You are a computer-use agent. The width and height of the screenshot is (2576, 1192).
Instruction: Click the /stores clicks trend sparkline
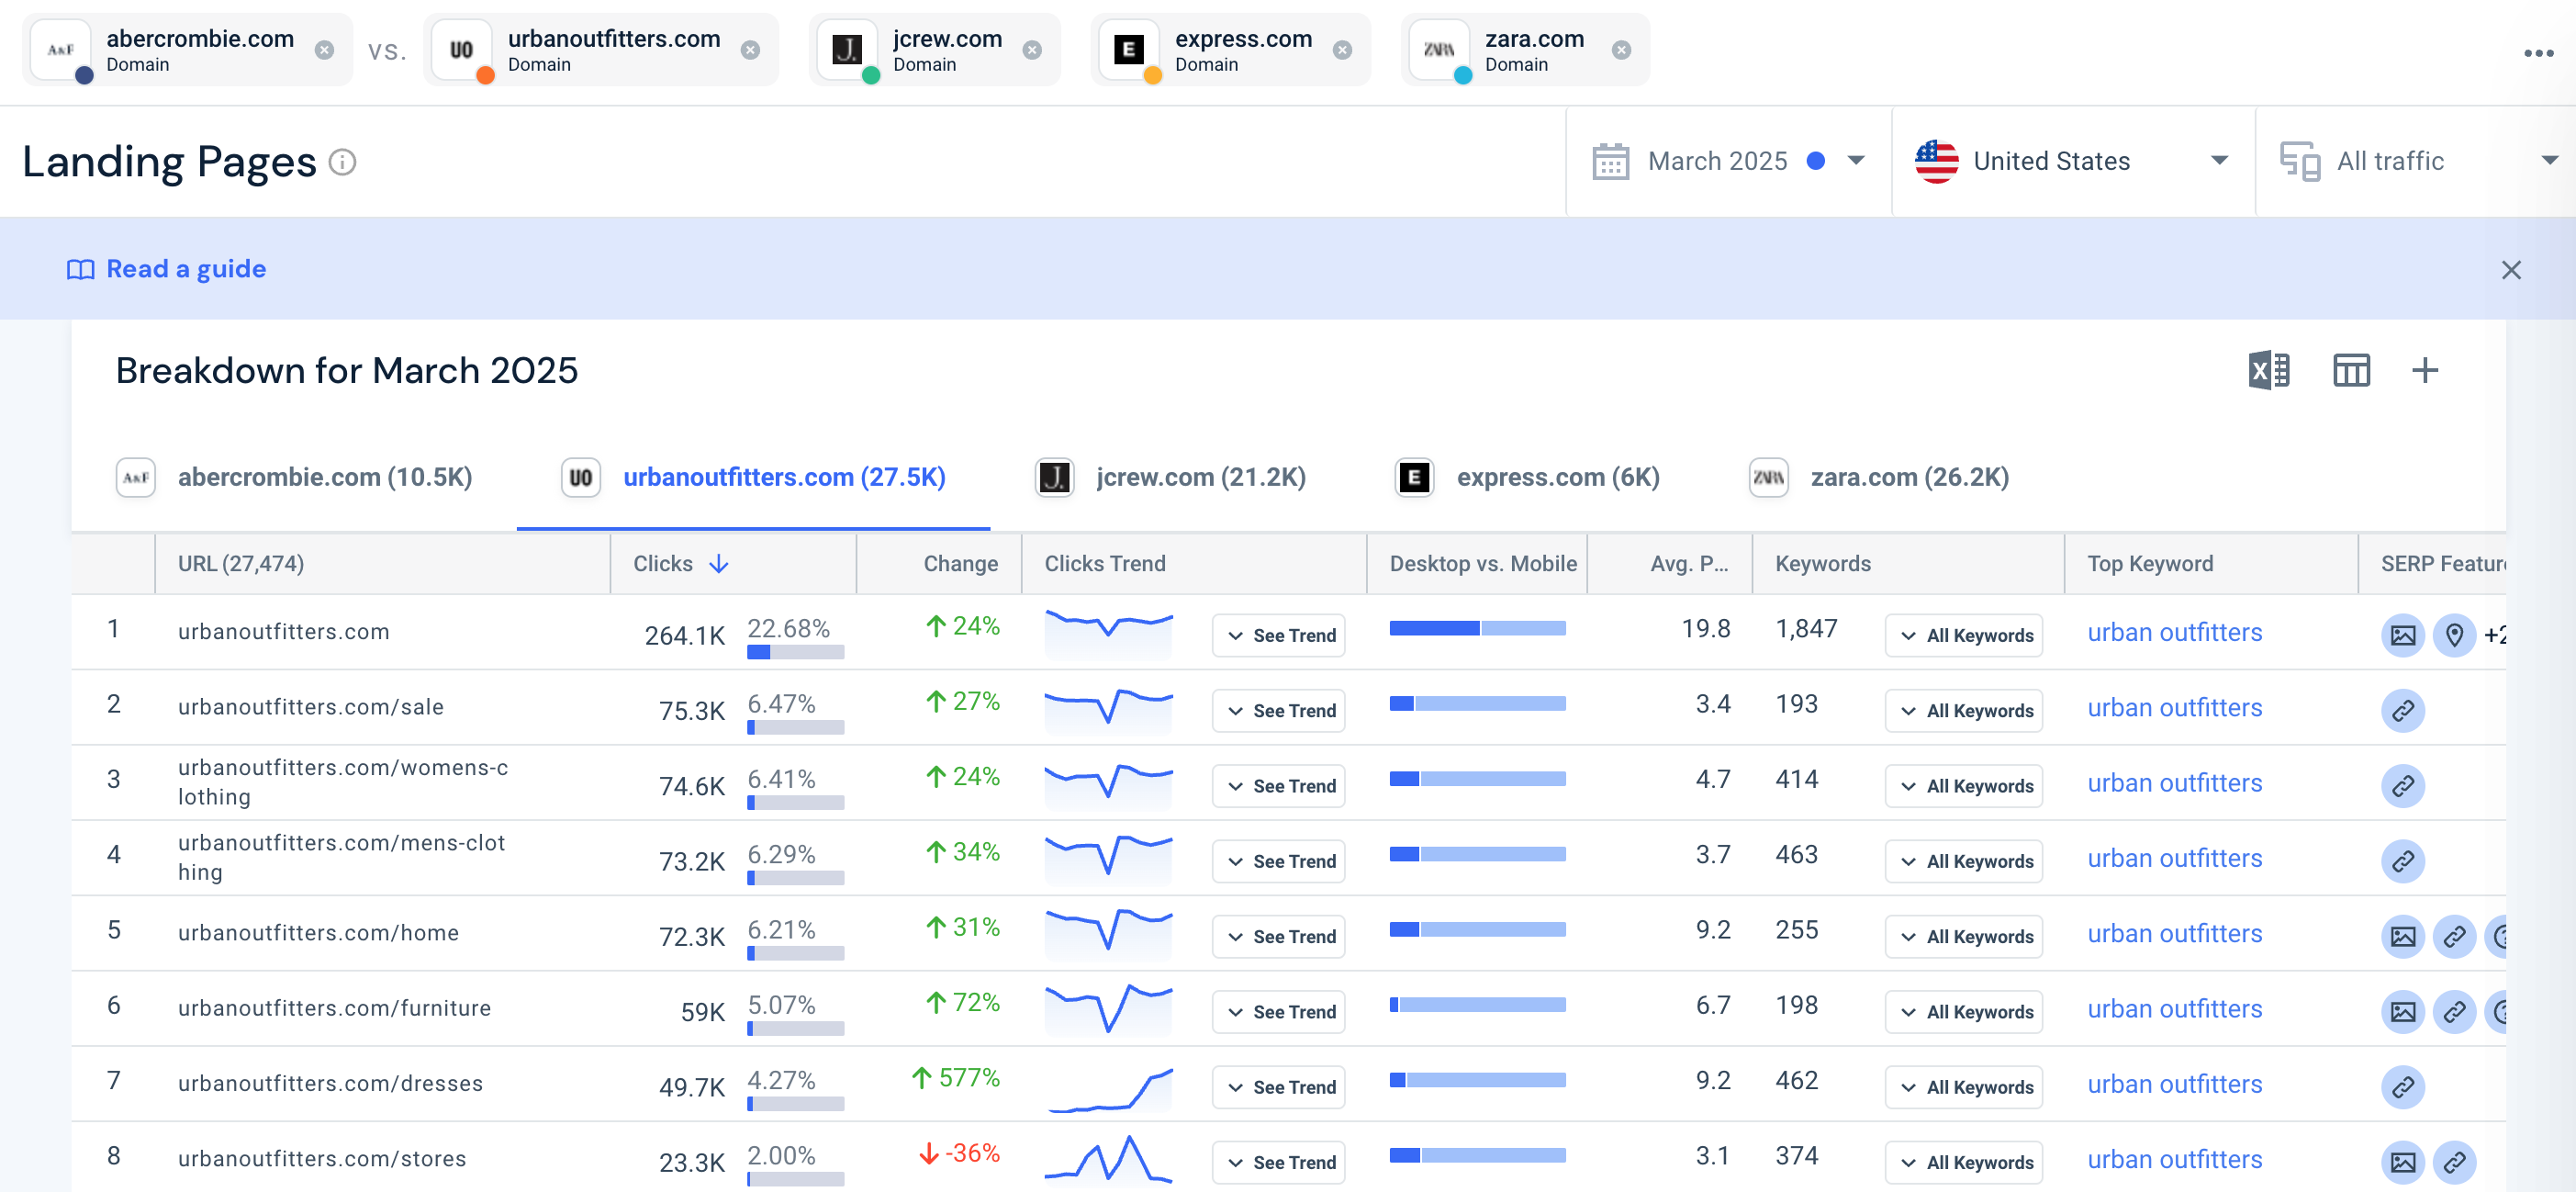[1108, 1160]
